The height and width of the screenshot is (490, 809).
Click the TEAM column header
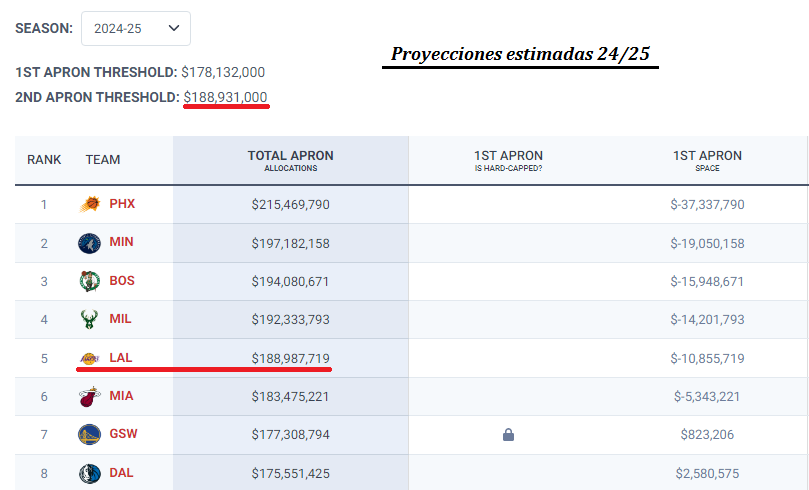103,160
